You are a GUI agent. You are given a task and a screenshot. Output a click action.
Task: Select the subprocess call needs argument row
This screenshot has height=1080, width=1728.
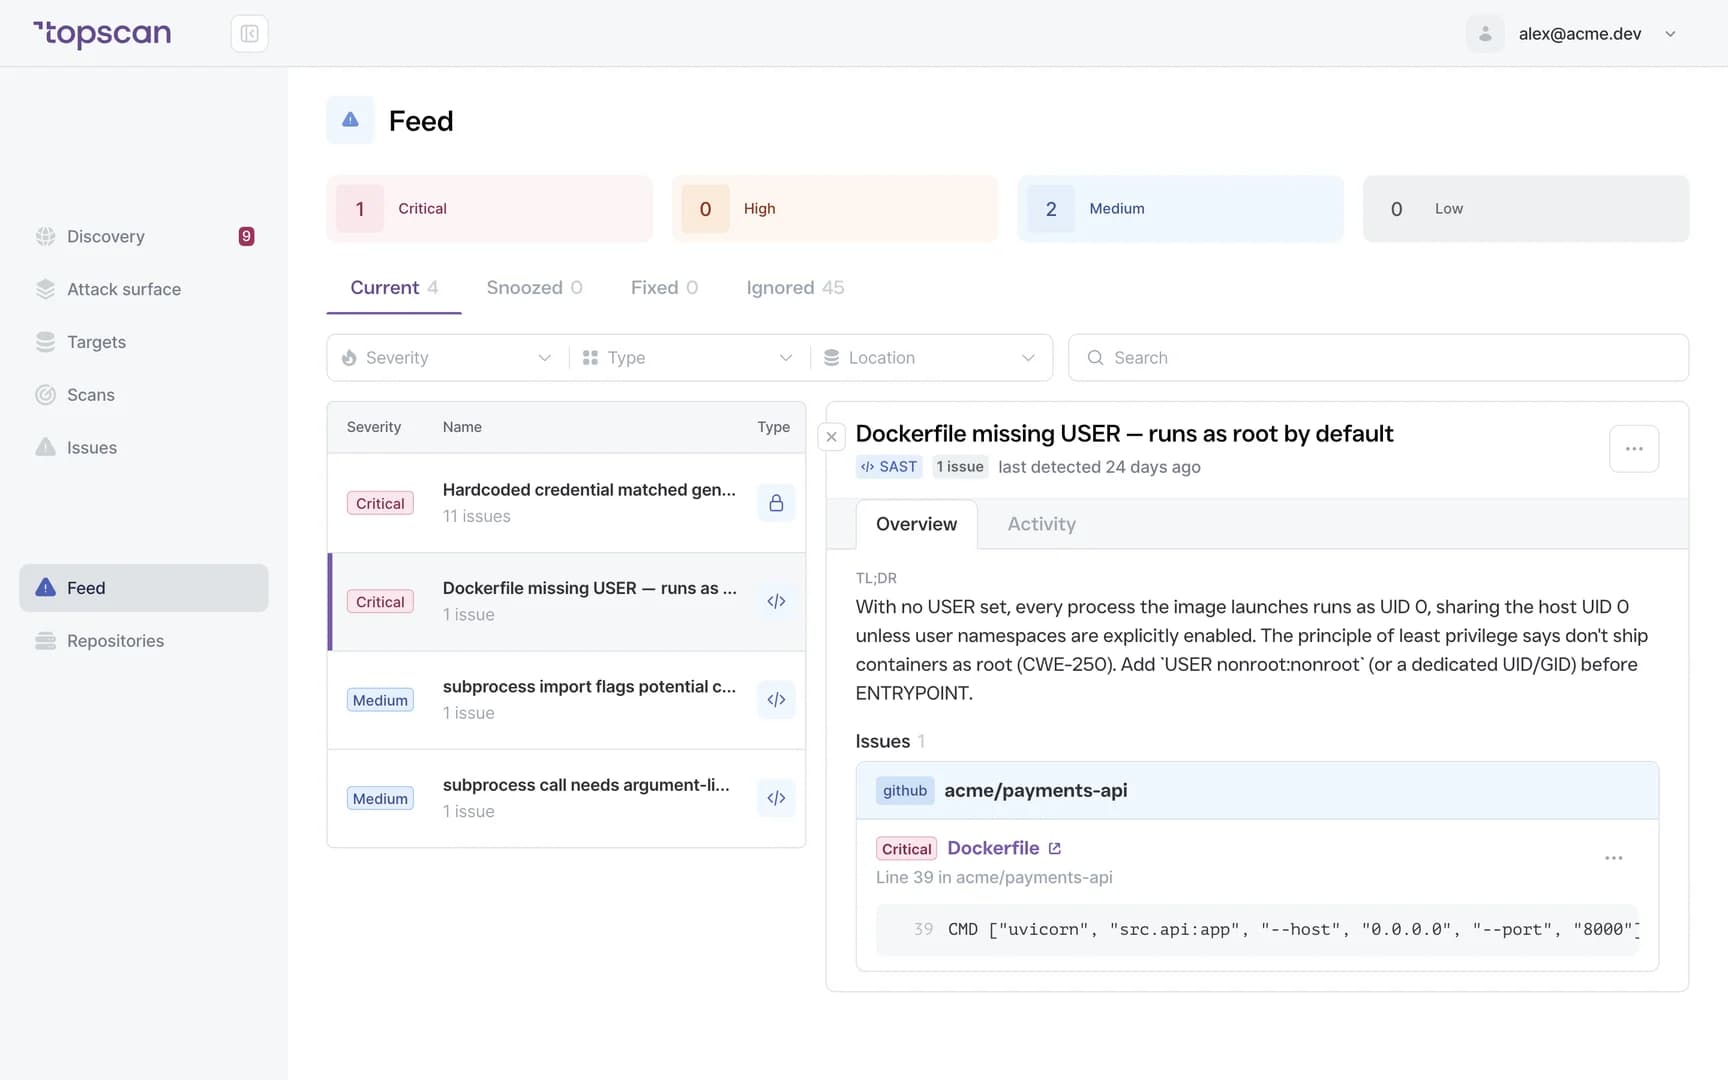point(566,798)
